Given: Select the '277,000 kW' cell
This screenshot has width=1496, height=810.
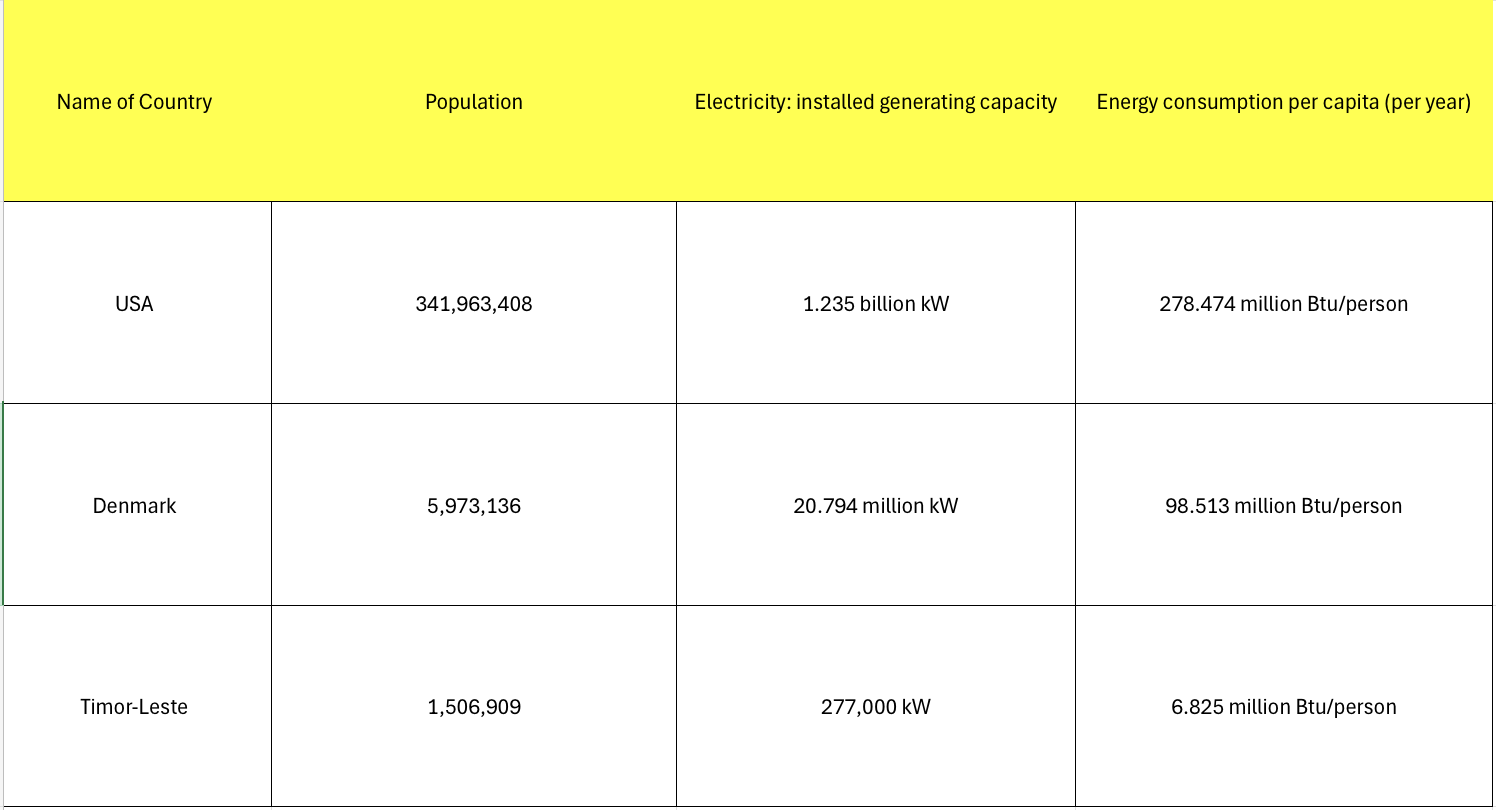Looking at the screenshot, I should (876, 707).
